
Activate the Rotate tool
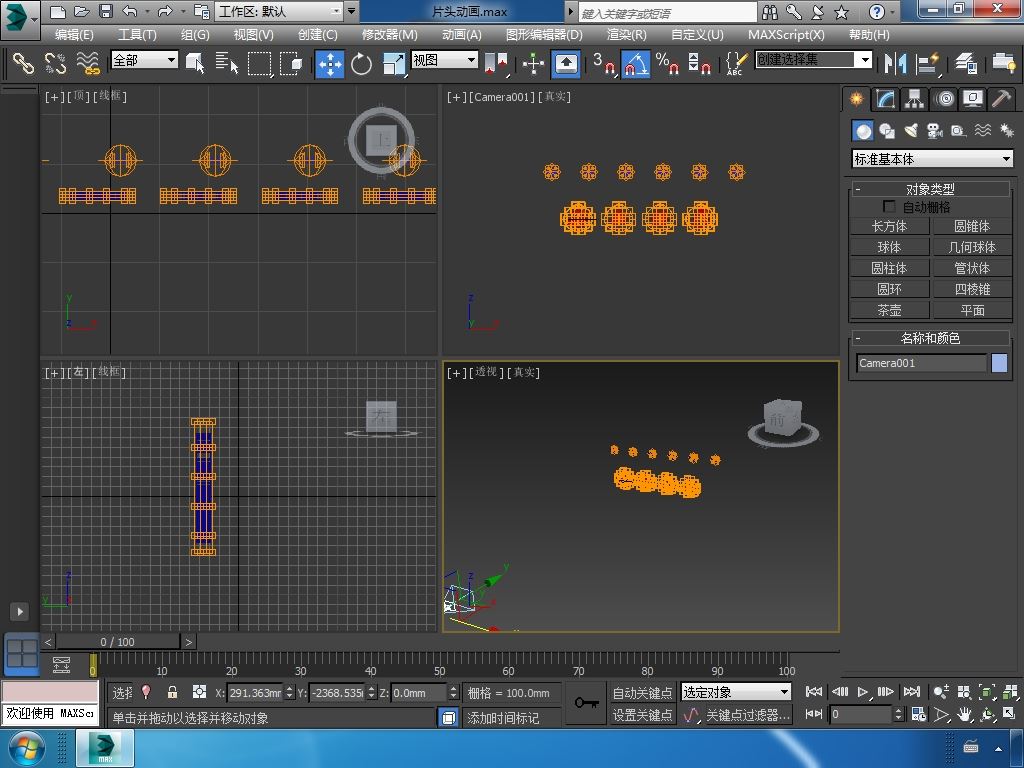(x=361, y=63)
